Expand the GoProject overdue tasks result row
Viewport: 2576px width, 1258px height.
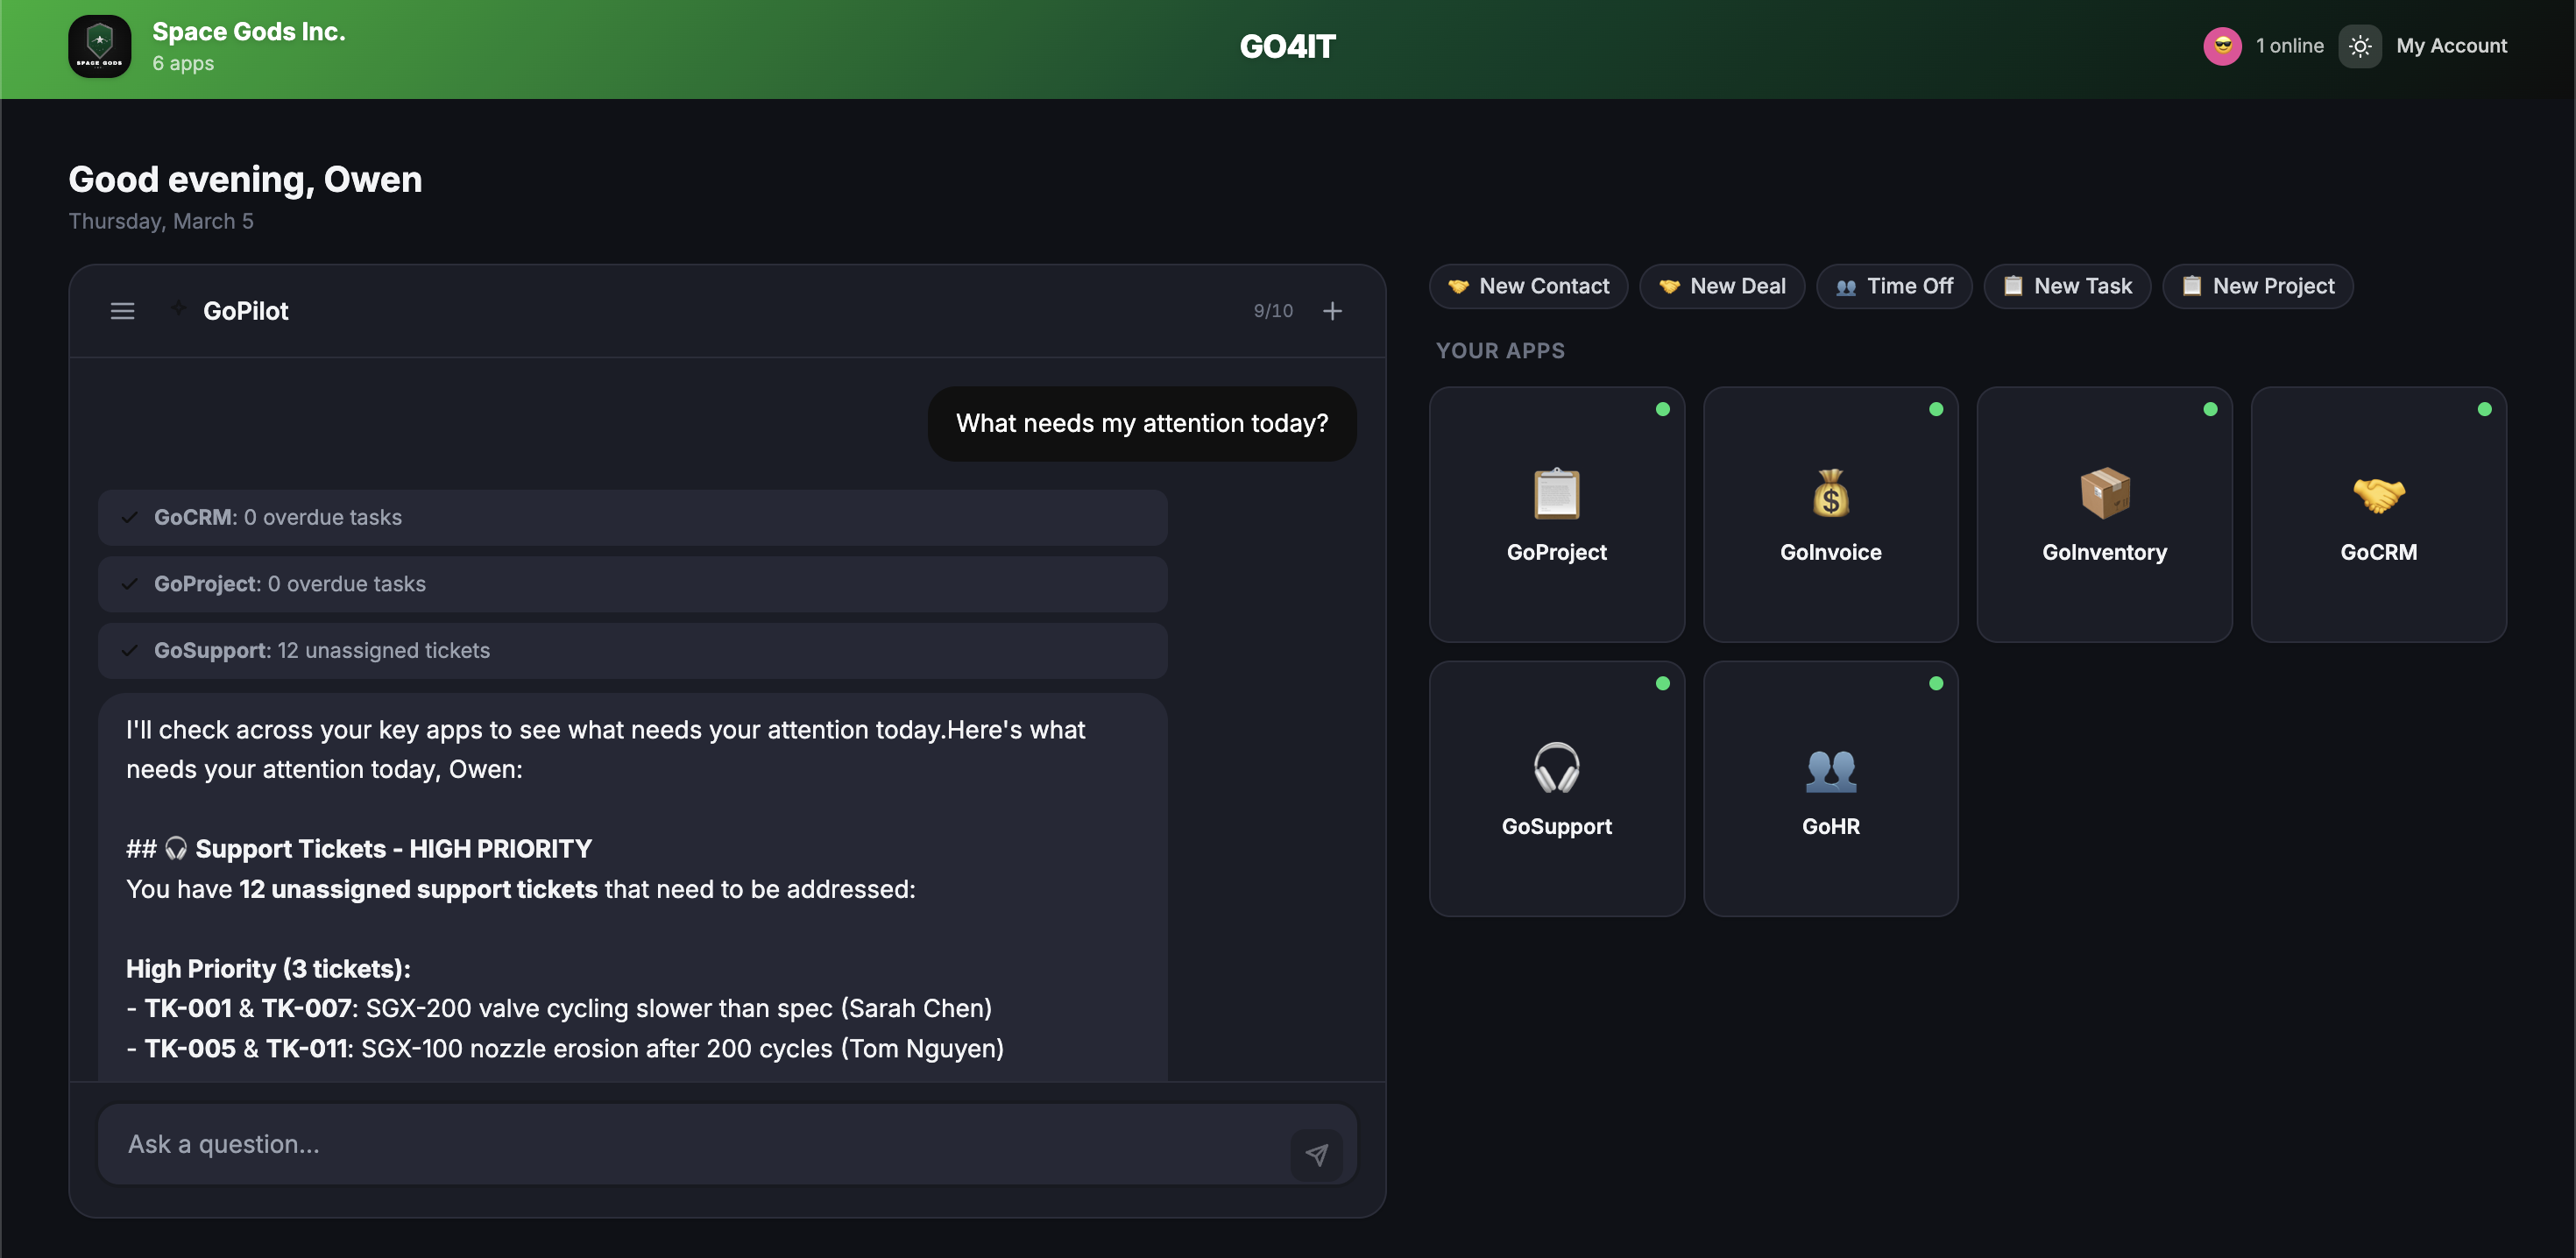coord(632,584)
